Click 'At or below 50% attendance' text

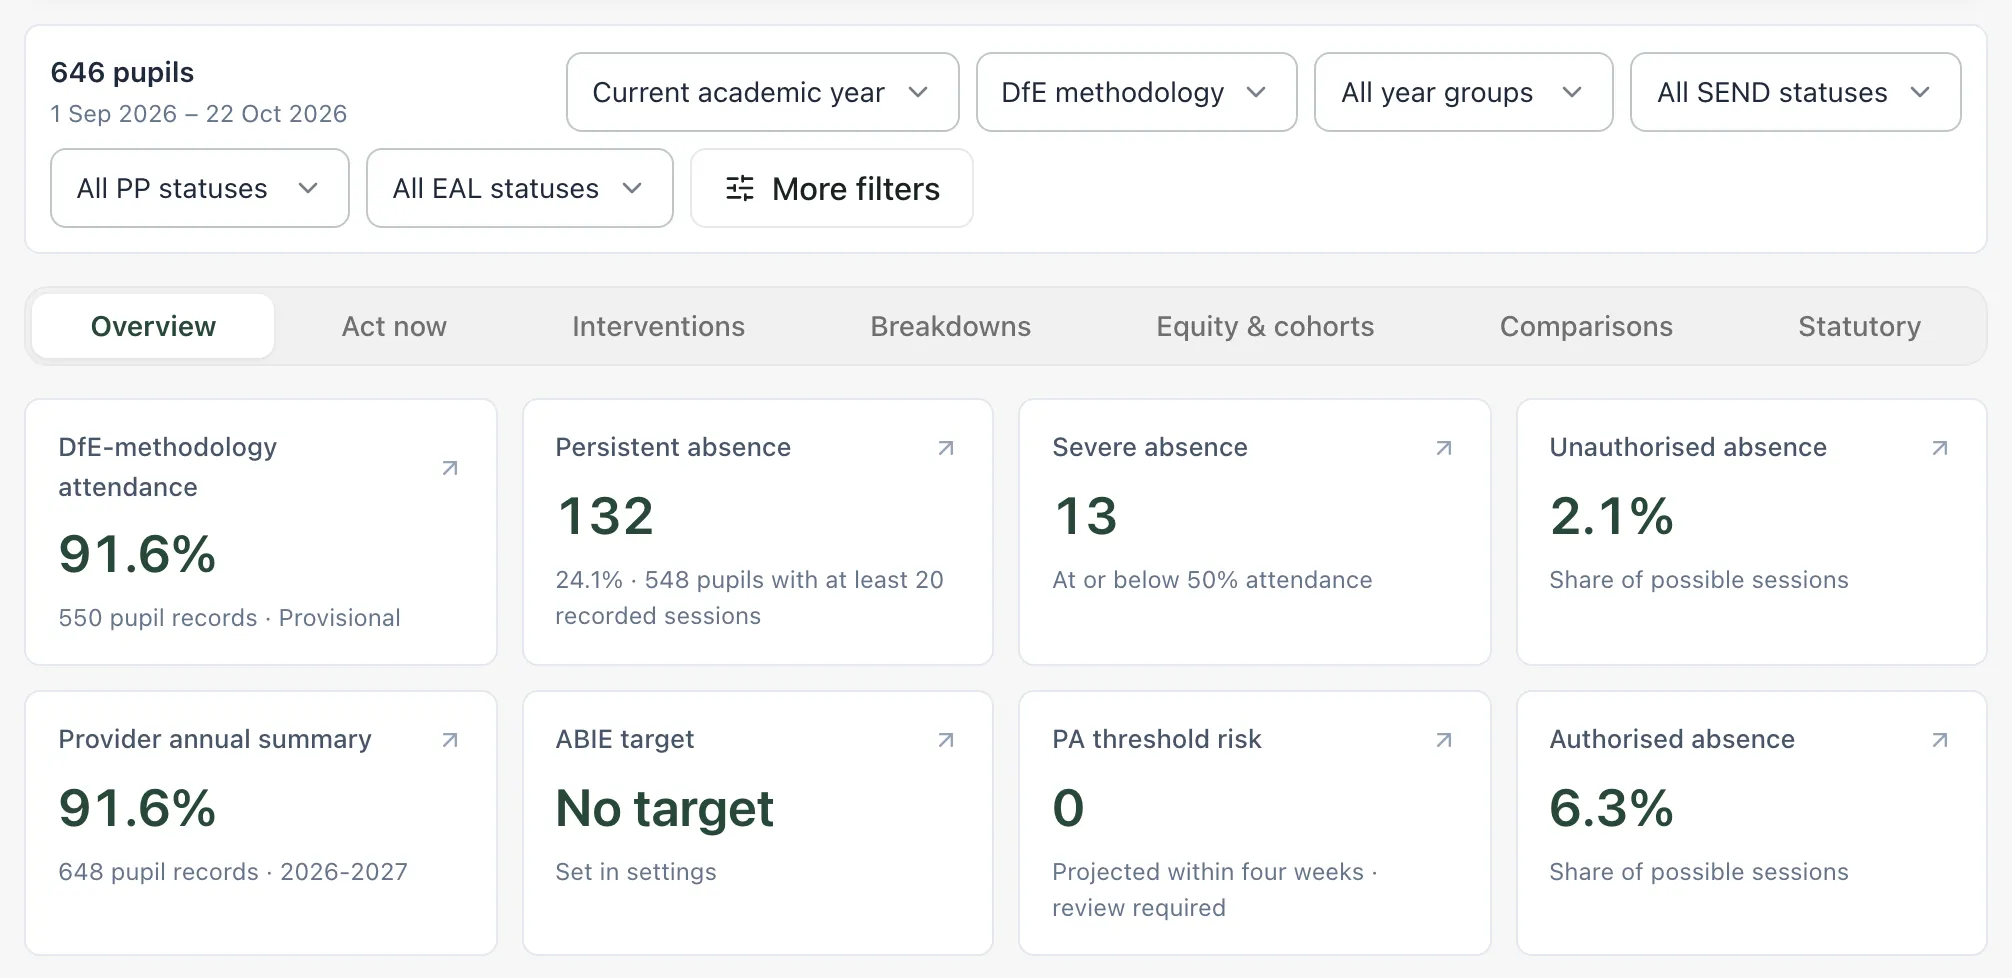pyautogui.click(x=1212, y=580)
